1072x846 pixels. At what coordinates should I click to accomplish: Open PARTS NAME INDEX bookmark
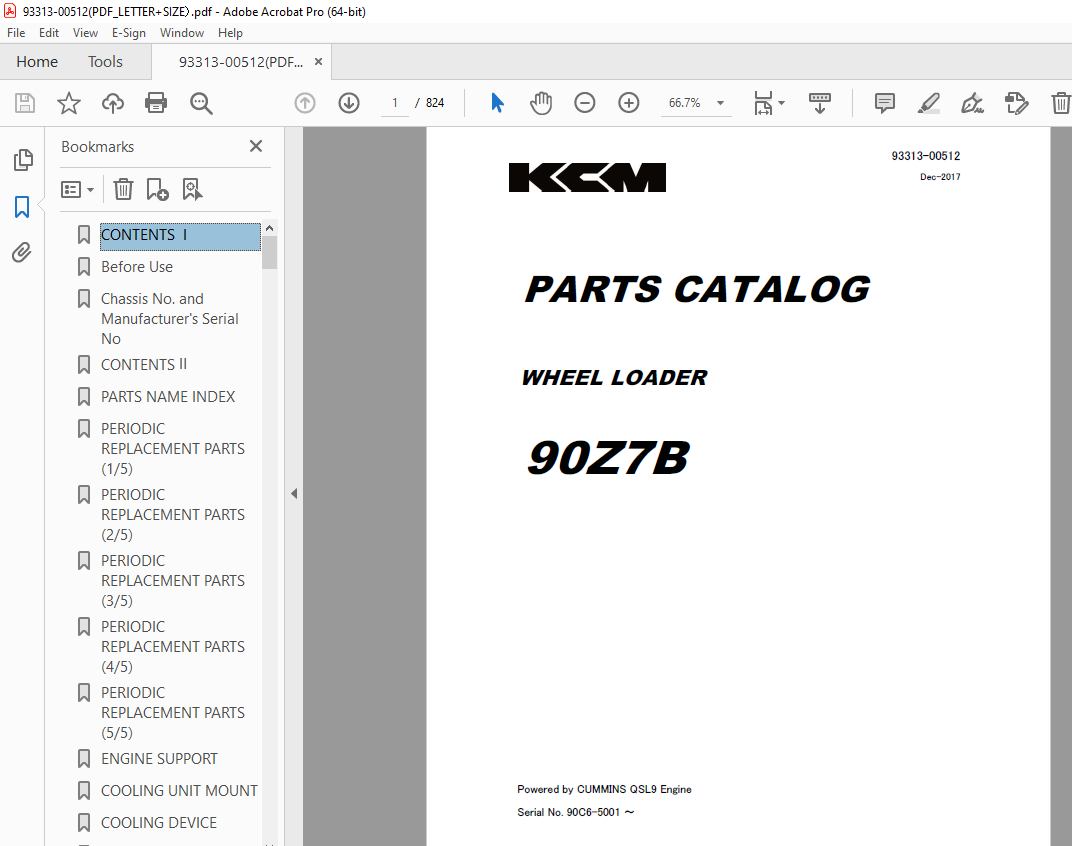coord(168,397)
